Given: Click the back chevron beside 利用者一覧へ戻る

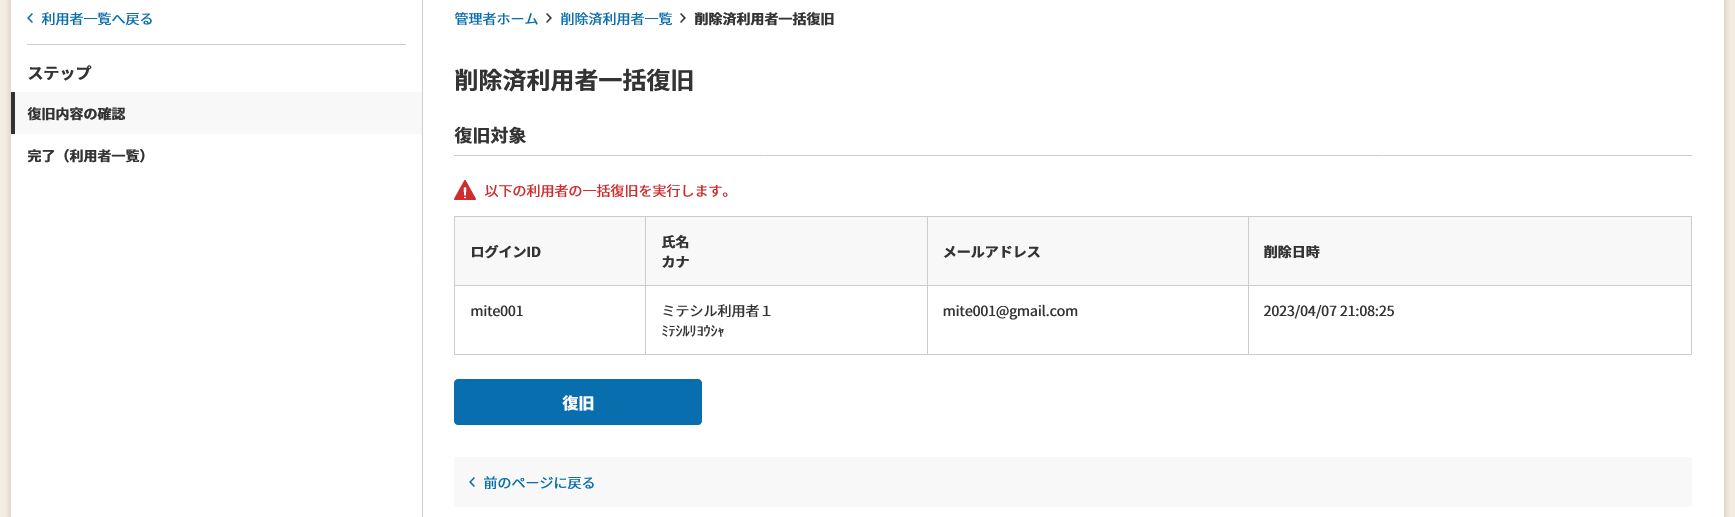Looking at the screenshot, I should tap(30, 18).
